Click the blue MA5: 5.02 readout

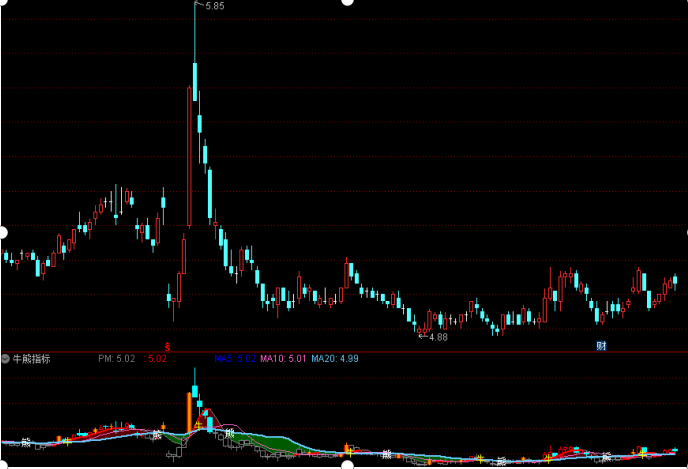[x=235, y=359]
